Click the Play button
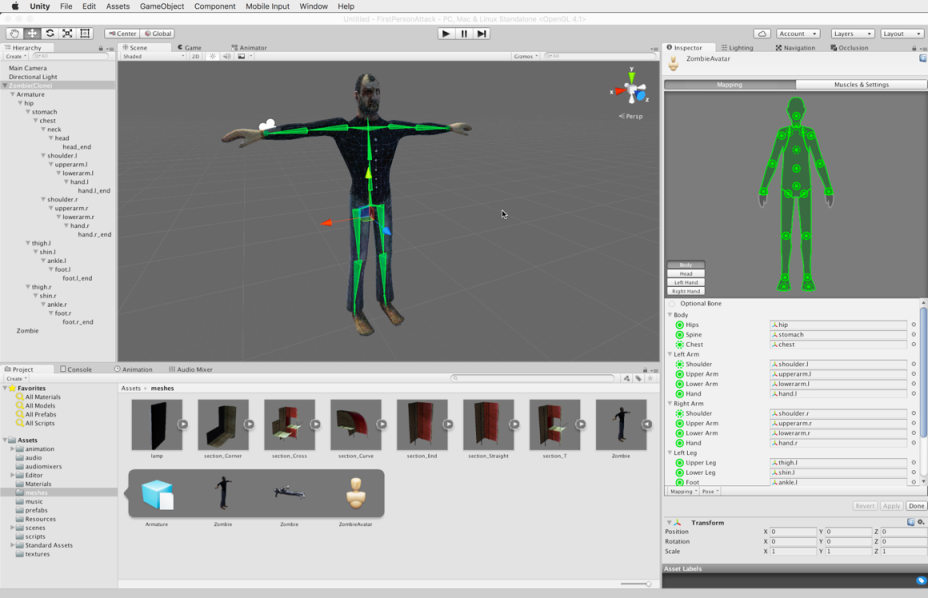 [x=446, y=34]
